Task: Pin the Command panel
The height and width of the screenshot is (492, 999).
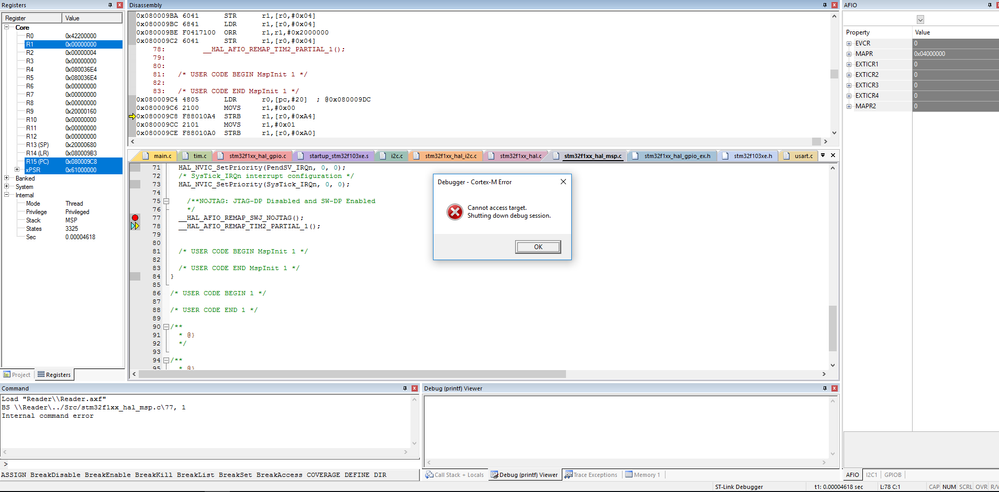Action: tap(405, 387)
